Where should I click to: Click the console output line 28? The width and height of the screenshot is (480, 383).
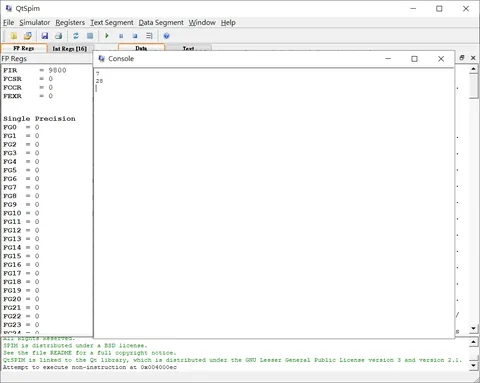click(99, 81)
